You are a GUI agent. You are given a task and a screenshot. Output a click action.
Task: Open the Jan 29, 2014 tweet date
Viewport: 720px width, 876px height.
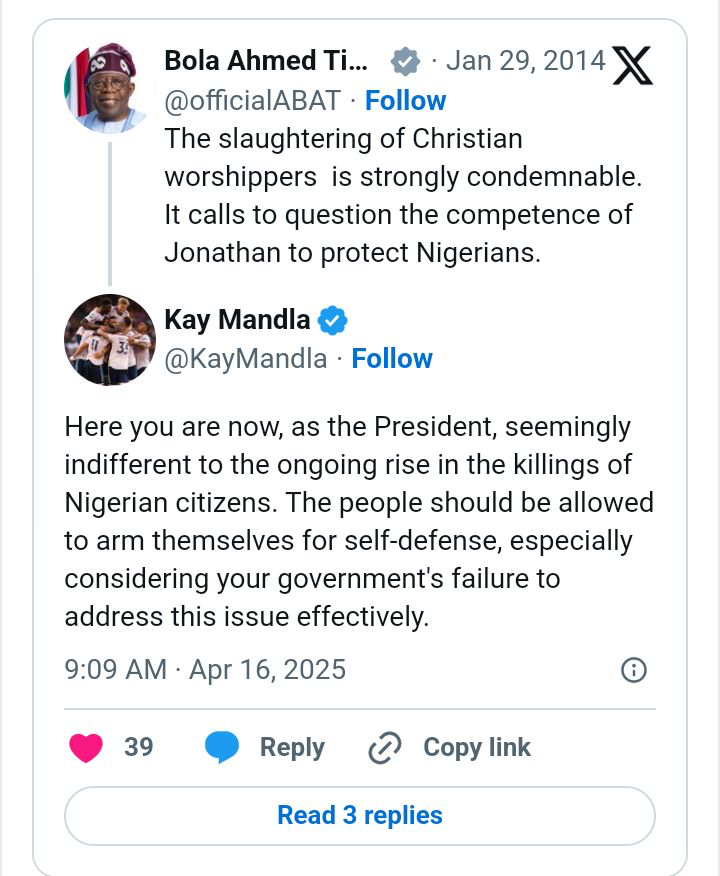click(526, 61)
